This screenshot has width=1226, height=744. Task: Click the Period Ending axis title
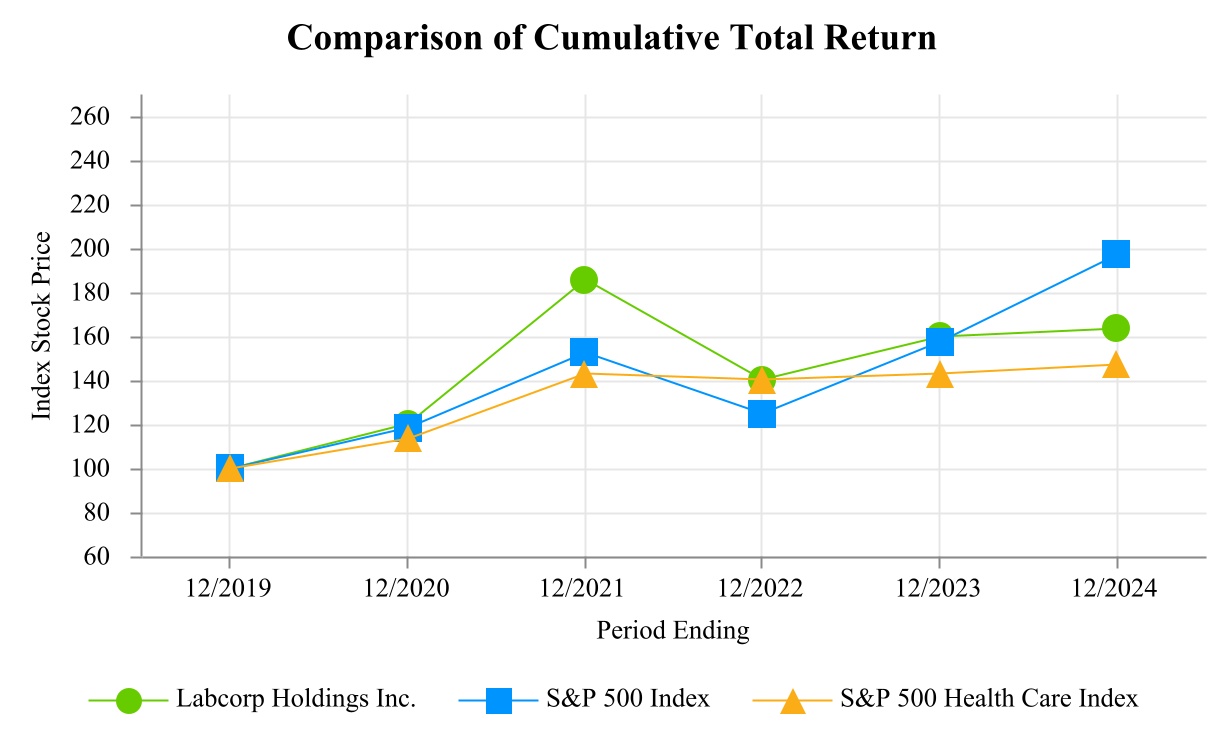click(x=673, y=631)
